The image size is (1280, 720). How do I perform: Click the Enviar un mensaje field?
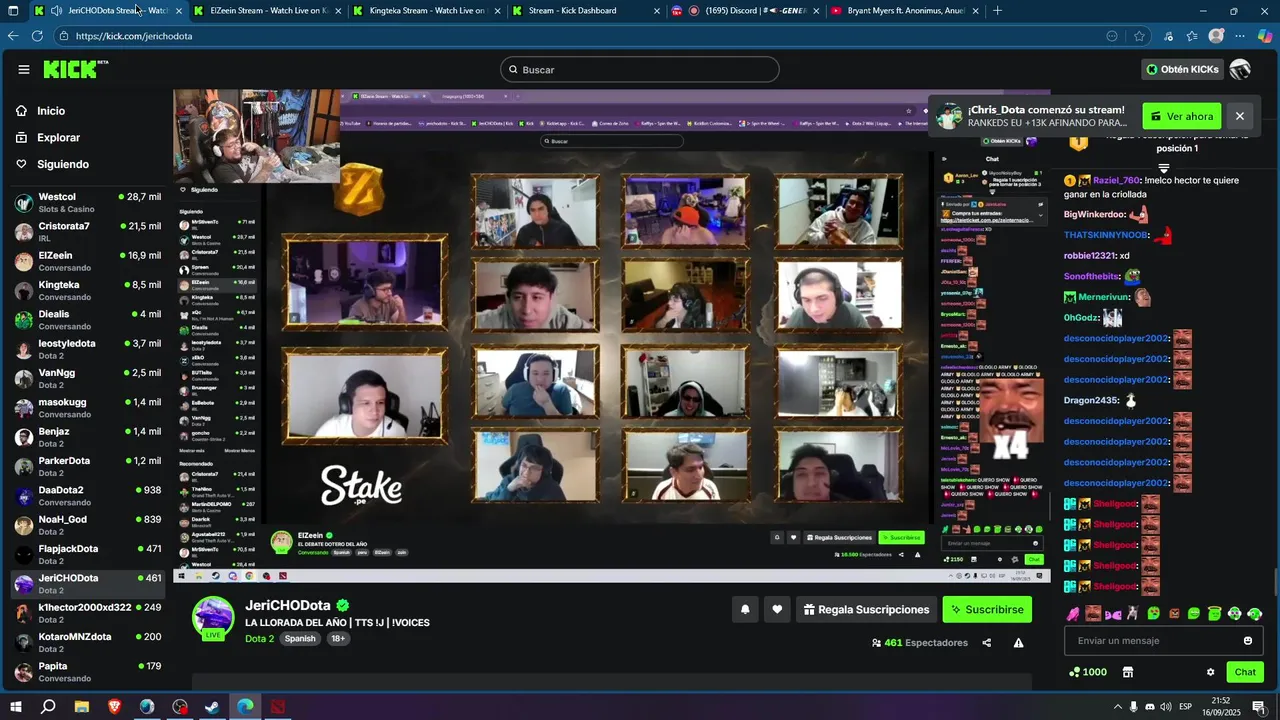pyautogui.click(x=1163, y=641)
